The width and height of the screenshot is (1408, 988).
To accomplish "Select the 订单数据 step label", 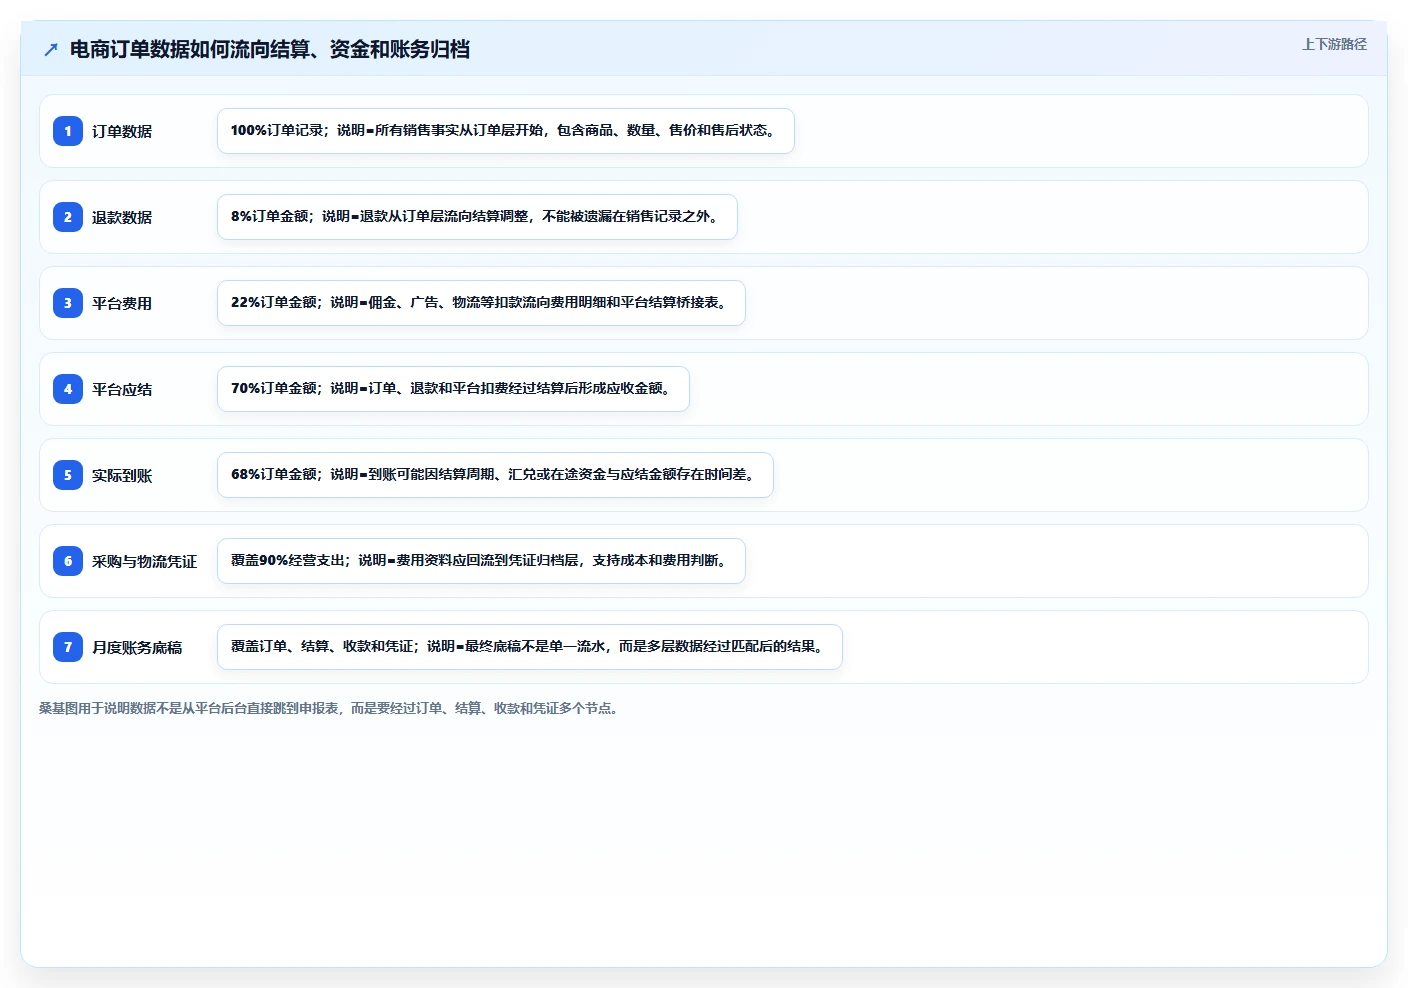I will 122,131.
